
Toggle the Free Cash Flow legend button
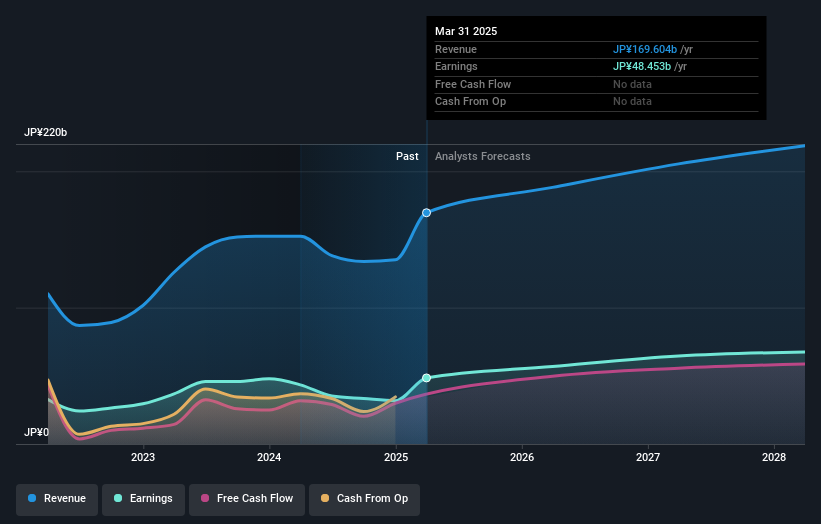click(x=247, y=499)
